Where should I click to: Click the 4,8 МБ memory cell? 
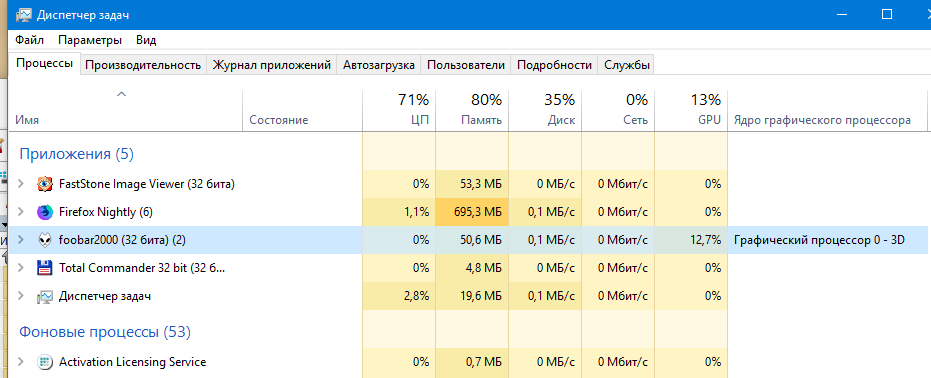472,268
